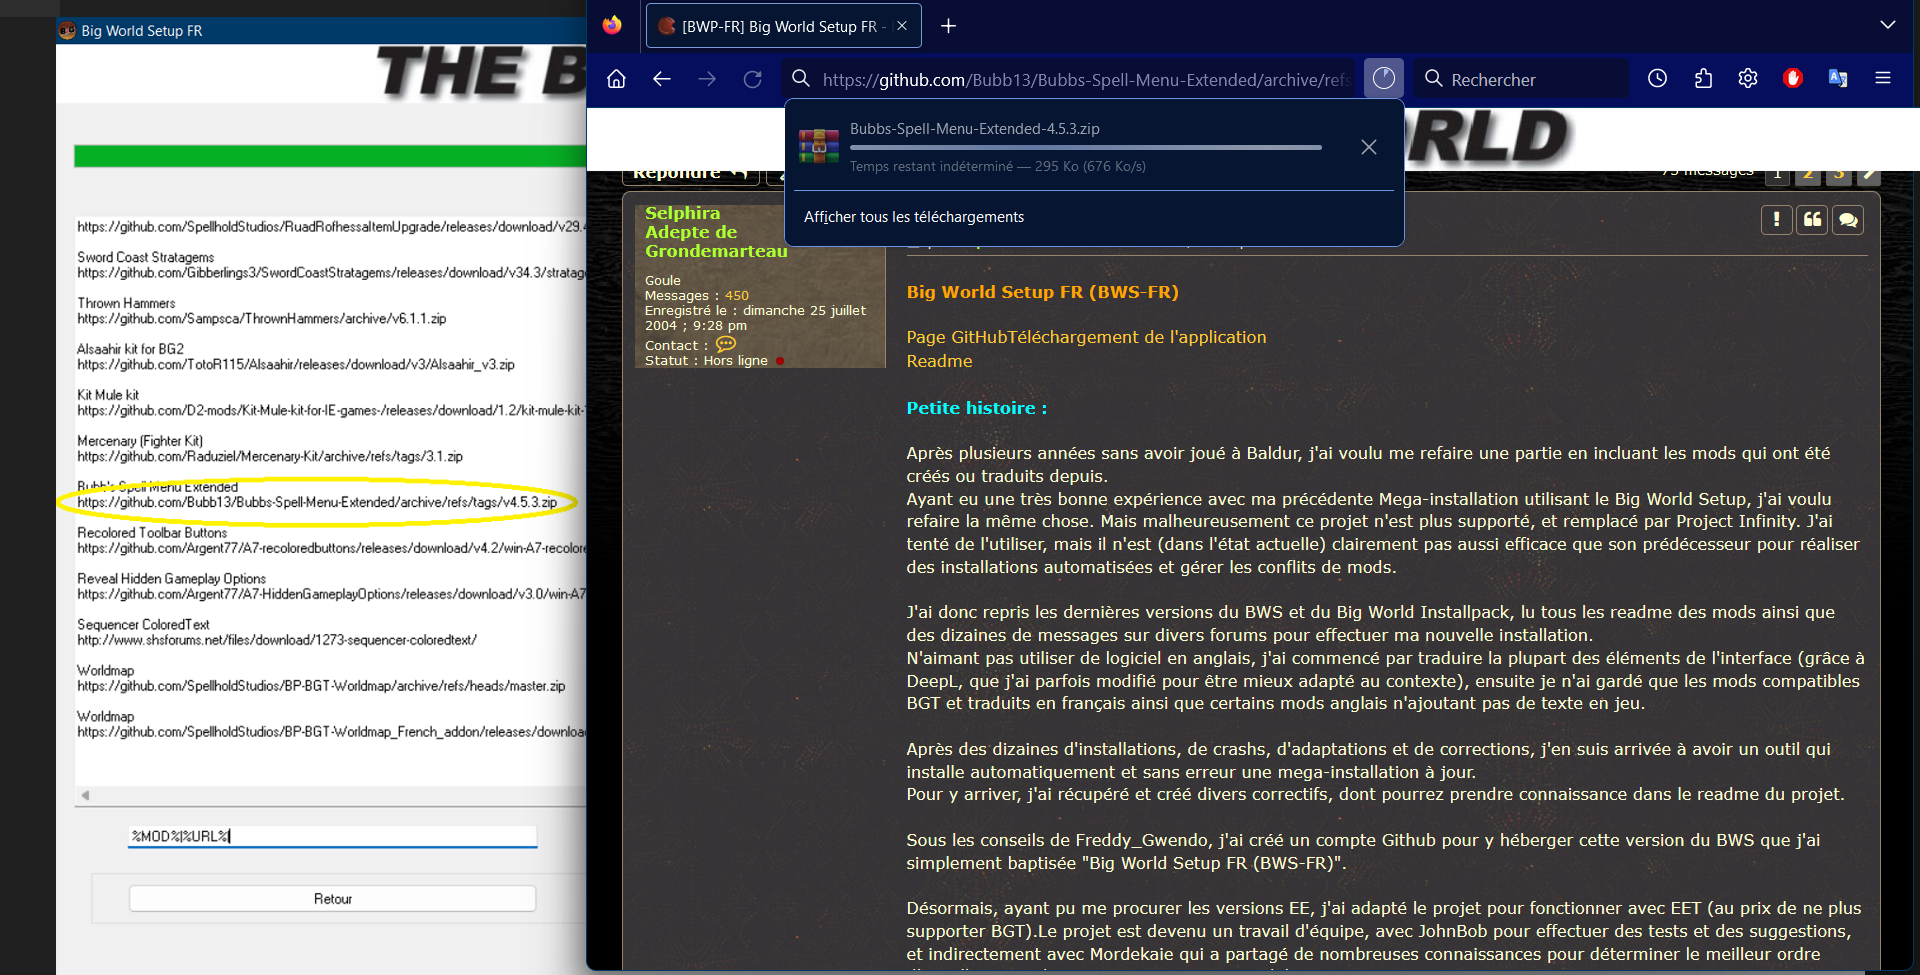Open a new Firefox tab
Screen dimensions: 1920x975
tap(949, 26)
